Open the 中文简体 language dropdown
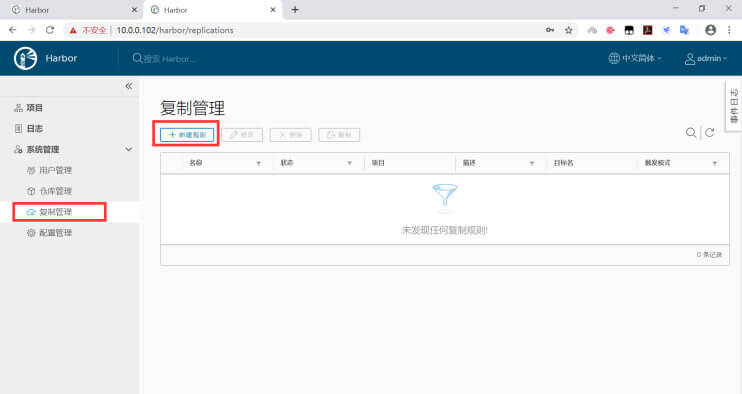 (x=635, y=59)
